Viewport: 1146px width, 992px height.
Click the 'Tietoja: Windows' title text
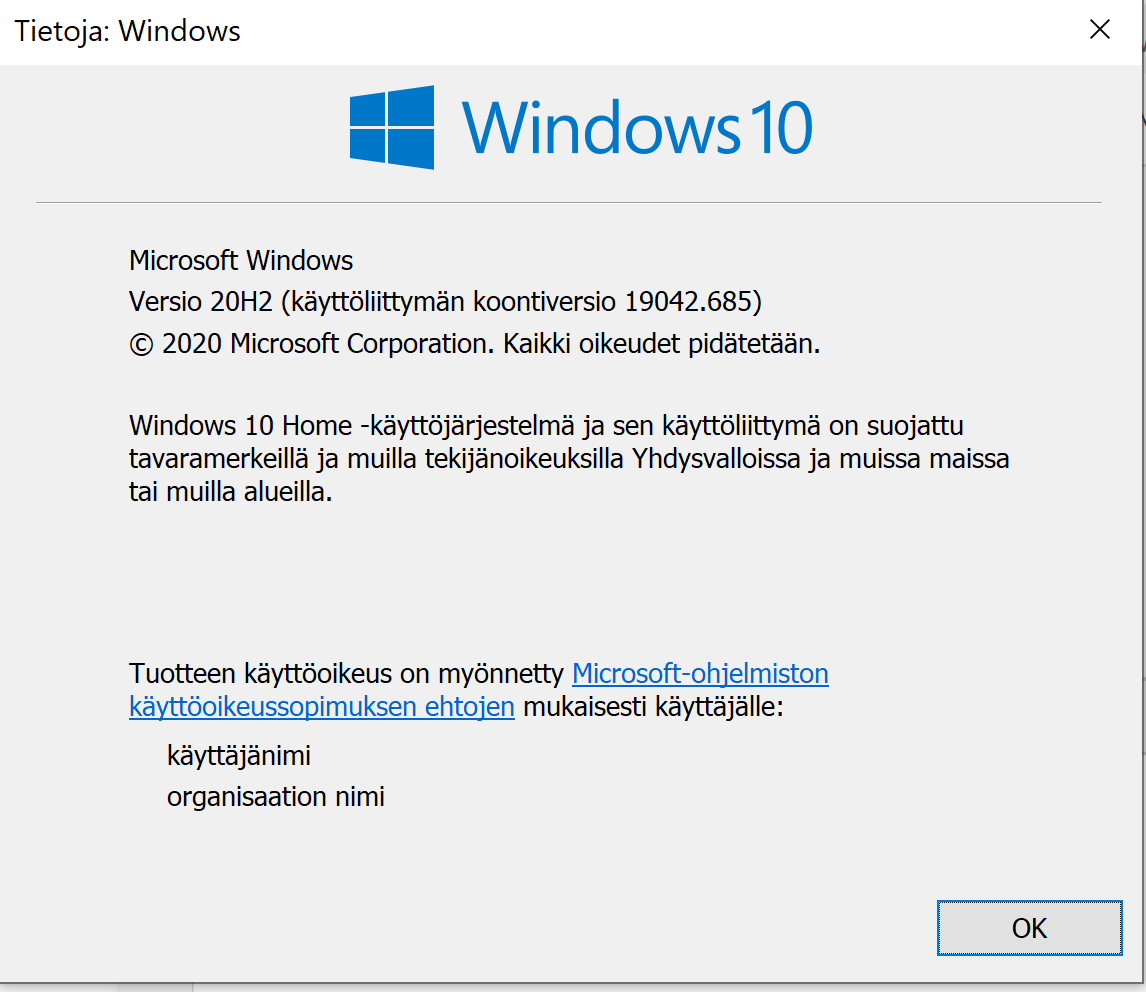pyautogui.click(x=127, y=31)
